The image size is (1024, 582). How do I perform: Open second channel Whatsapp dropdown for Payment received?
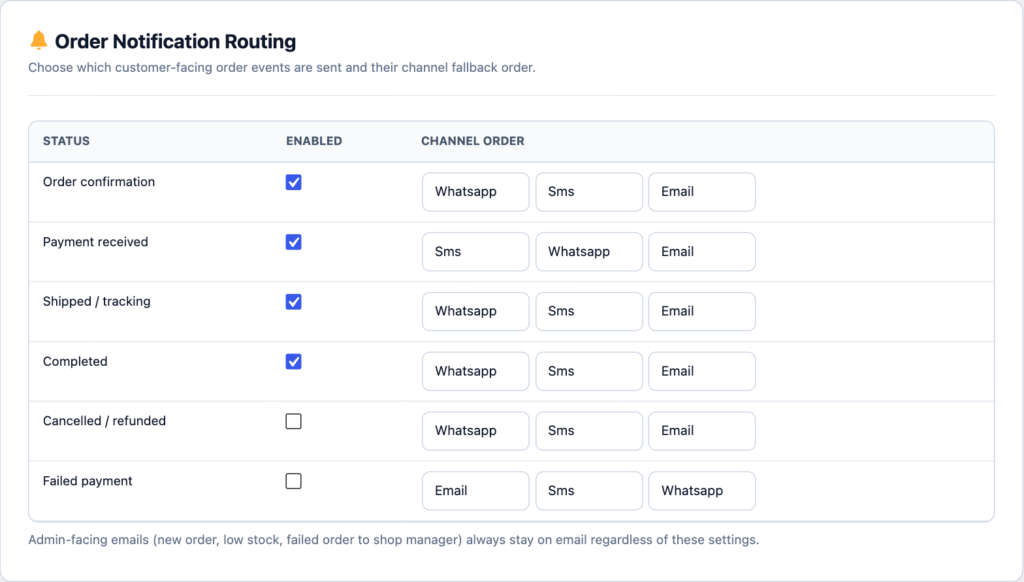tap(589, 251)
